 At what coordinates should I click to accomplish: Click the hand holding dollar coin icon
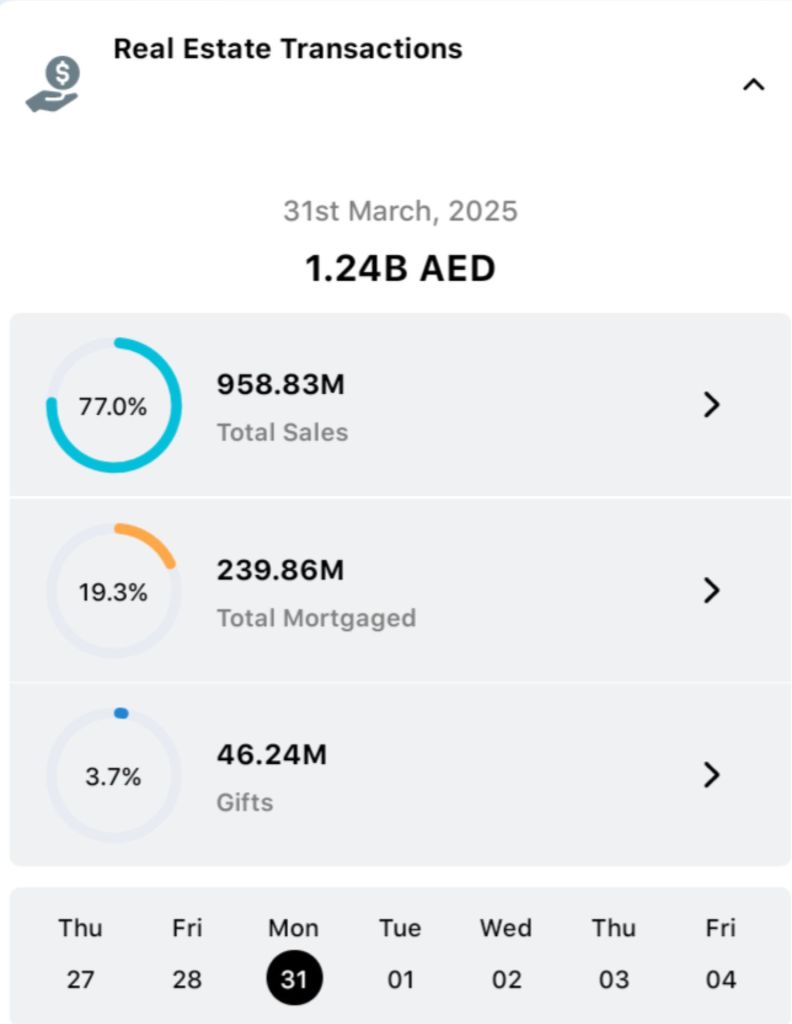52,84
